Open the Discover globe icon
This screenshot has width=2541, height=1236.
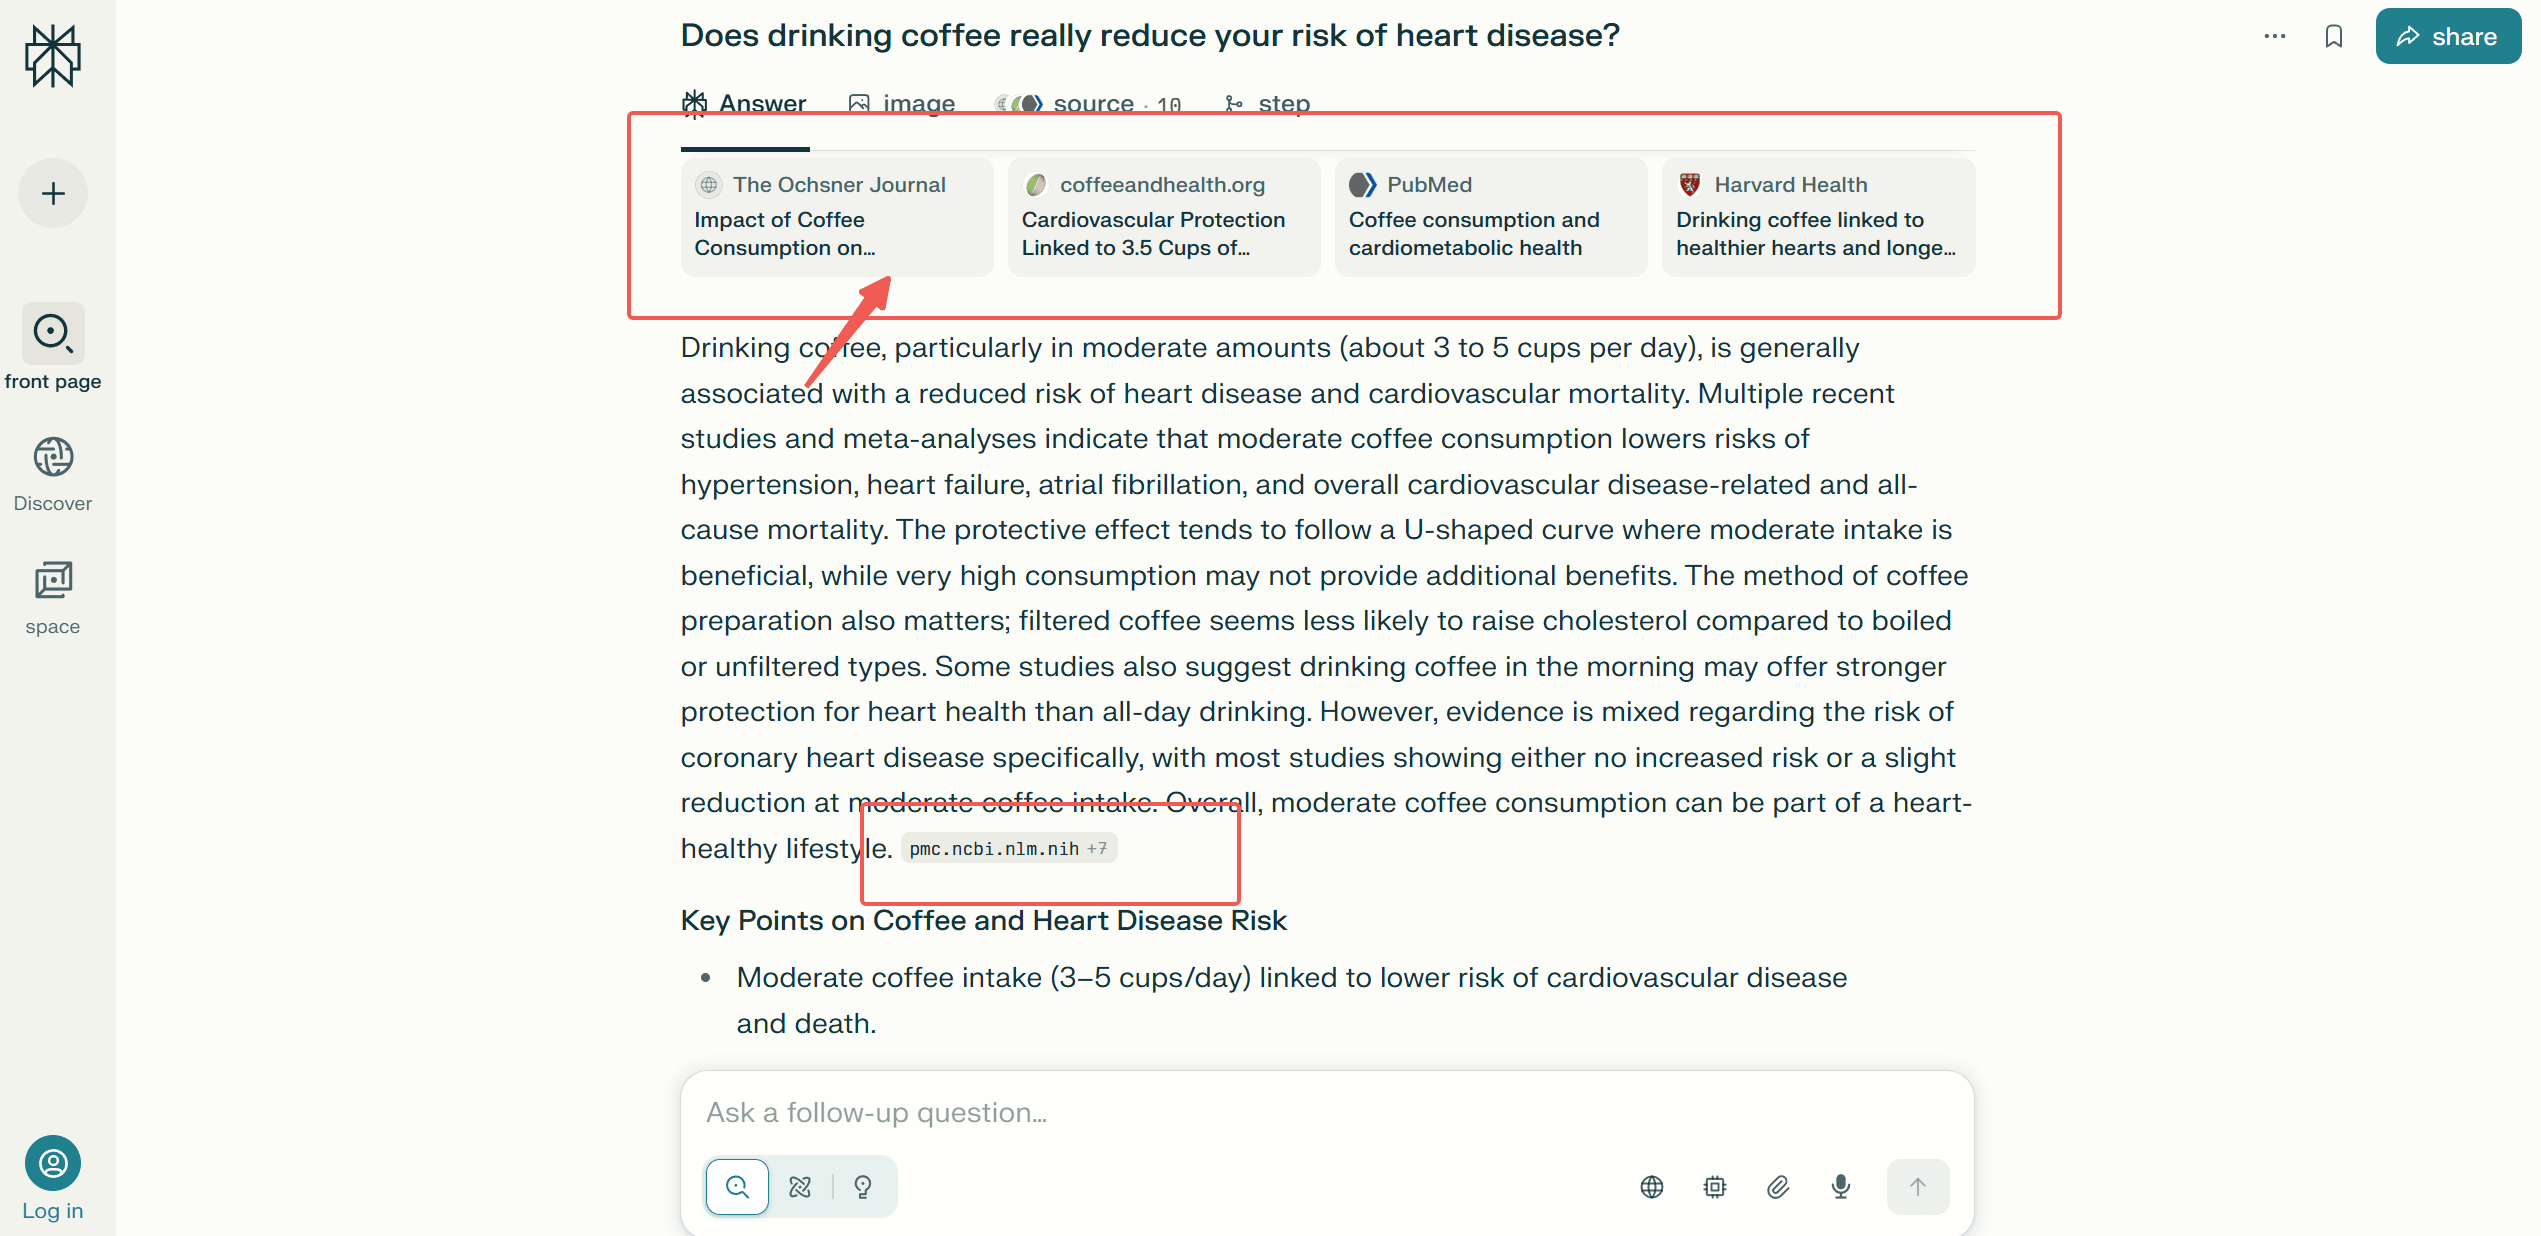(x=53, y=457)
